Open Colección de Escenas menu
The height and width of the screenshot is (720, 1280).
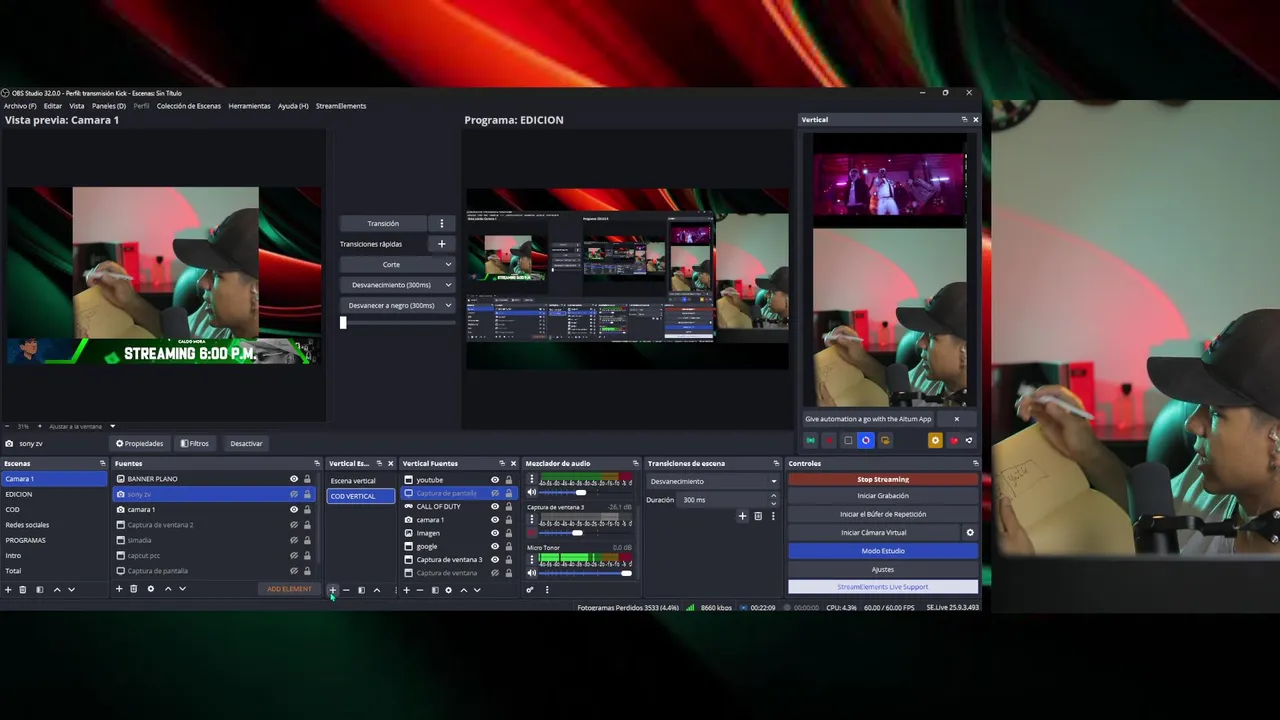(189, 106)
